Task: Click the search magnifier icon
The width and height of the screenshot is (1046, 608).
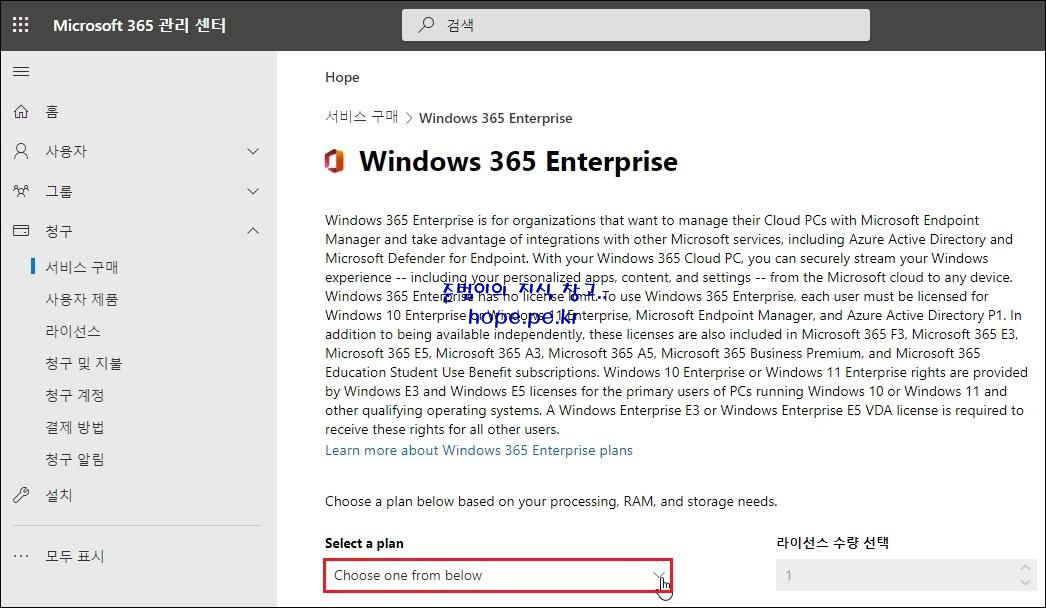Action: [426, 25]
